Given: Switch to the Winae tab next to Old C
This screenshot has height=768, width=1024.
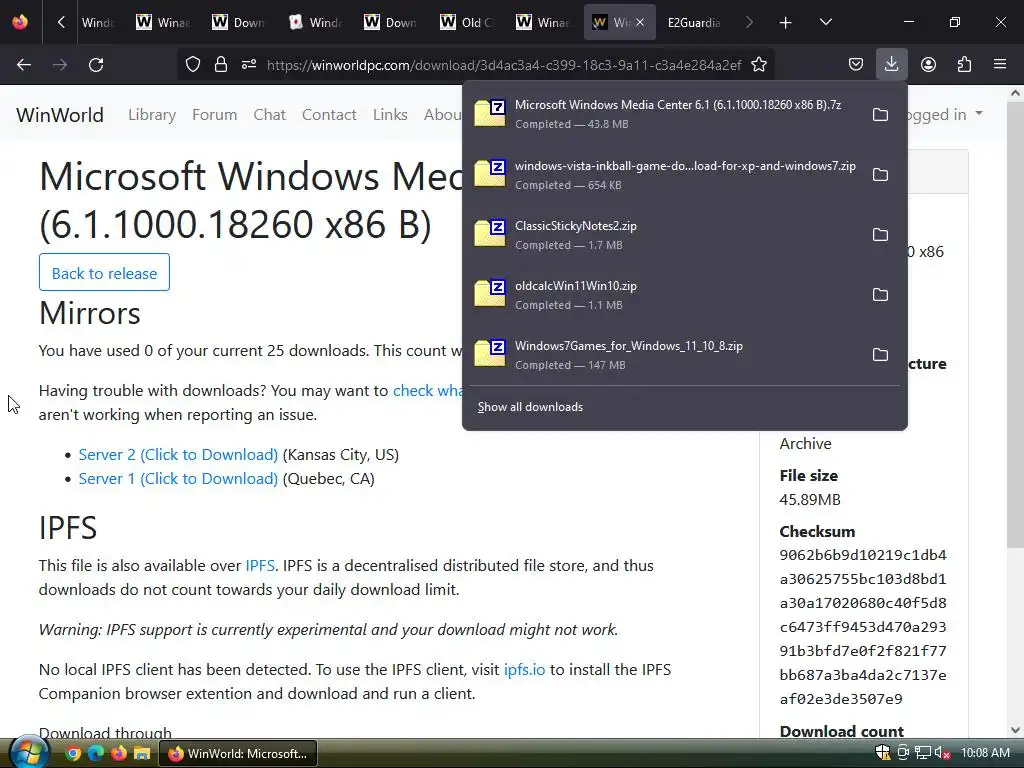Looking at the screenshot, I should (543, 22).
